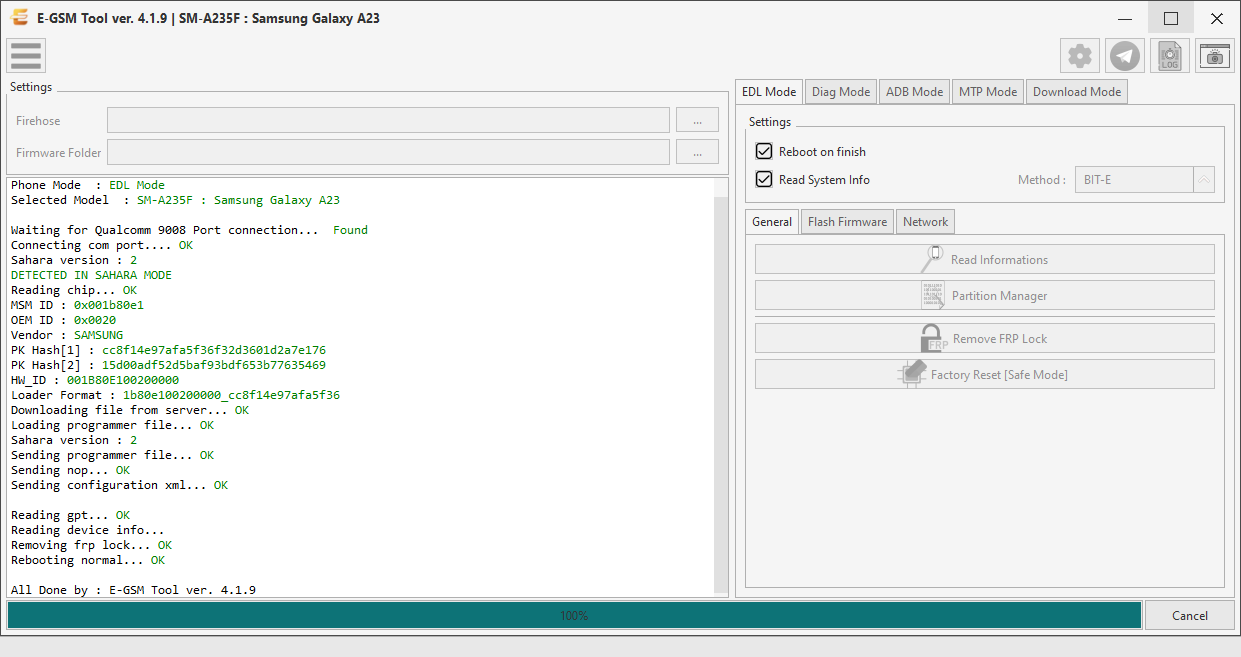The height and width of the screenshot is (657, 1241).
Task: Toggle the Reboot on finish checkbox
Action: [x=764, y=152]
